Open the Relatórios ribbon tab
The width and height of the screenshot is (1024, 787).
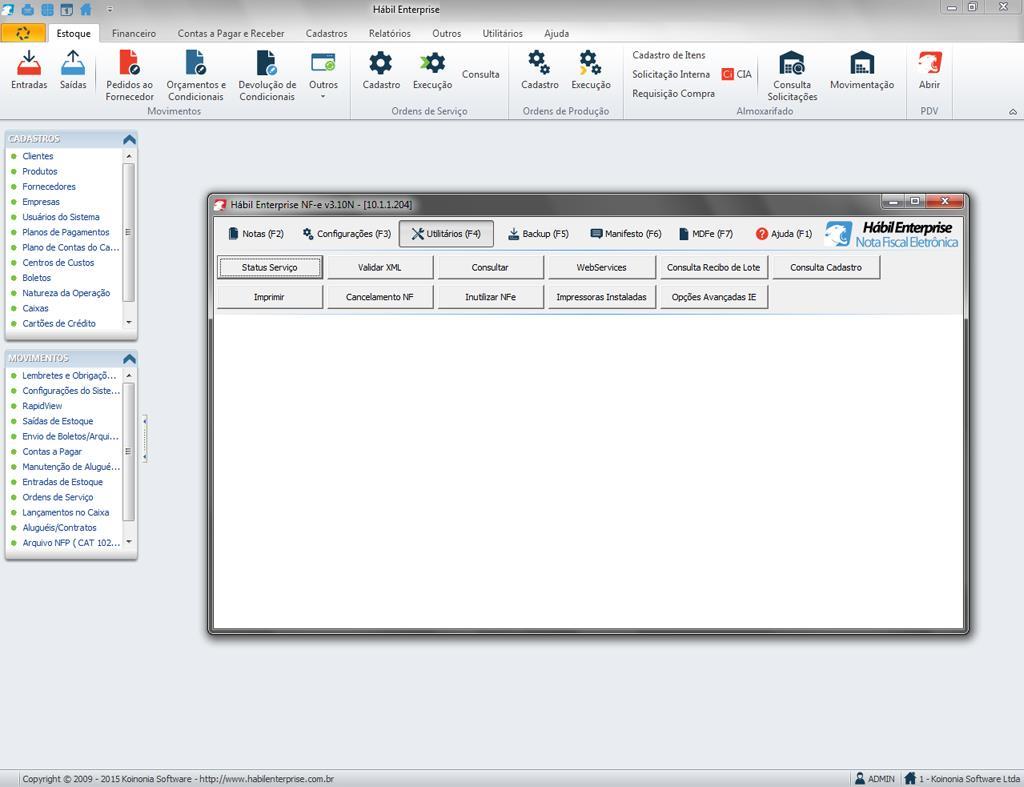click(390, 33)
